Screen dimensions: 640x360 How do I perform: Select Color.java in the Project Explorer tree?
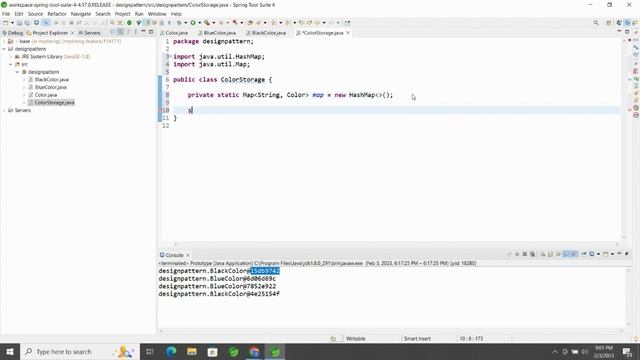tap(46, 95)
